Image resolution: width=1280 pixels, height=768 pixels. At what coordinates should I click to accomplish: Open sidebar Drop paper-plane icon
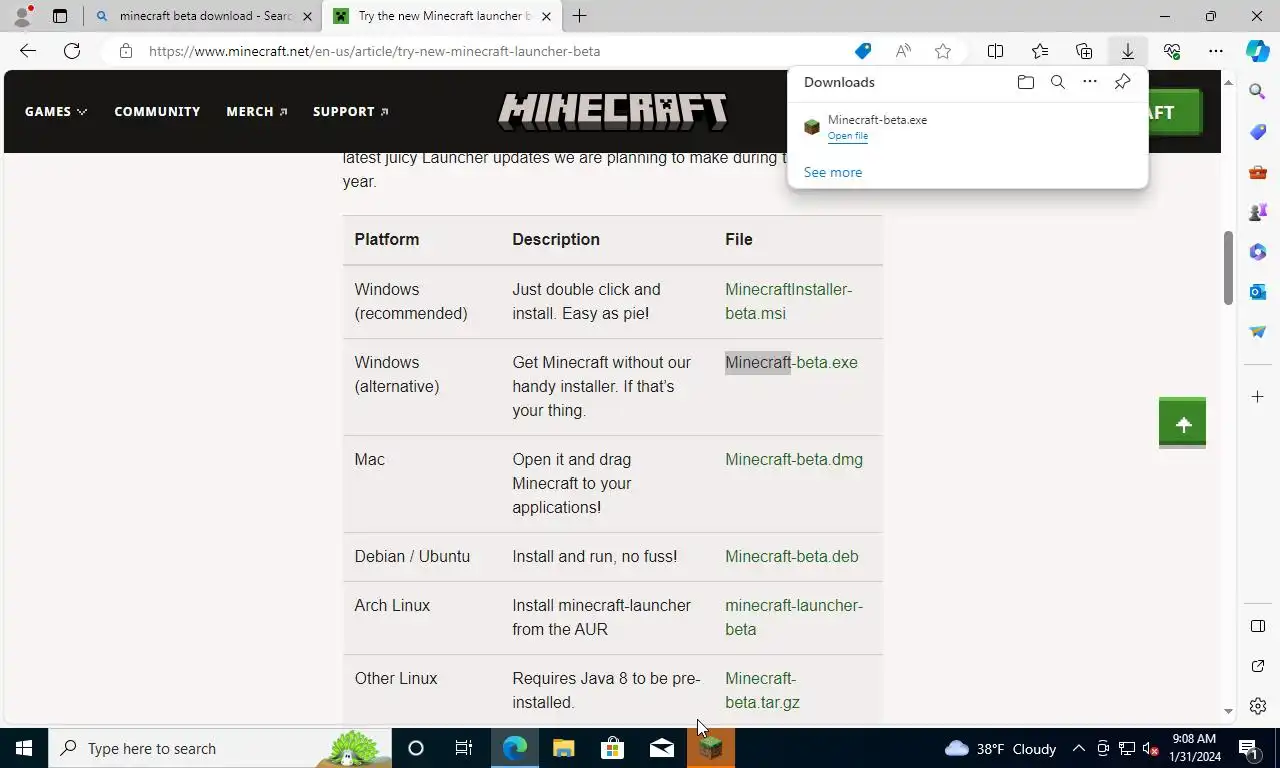(1258, 332)
